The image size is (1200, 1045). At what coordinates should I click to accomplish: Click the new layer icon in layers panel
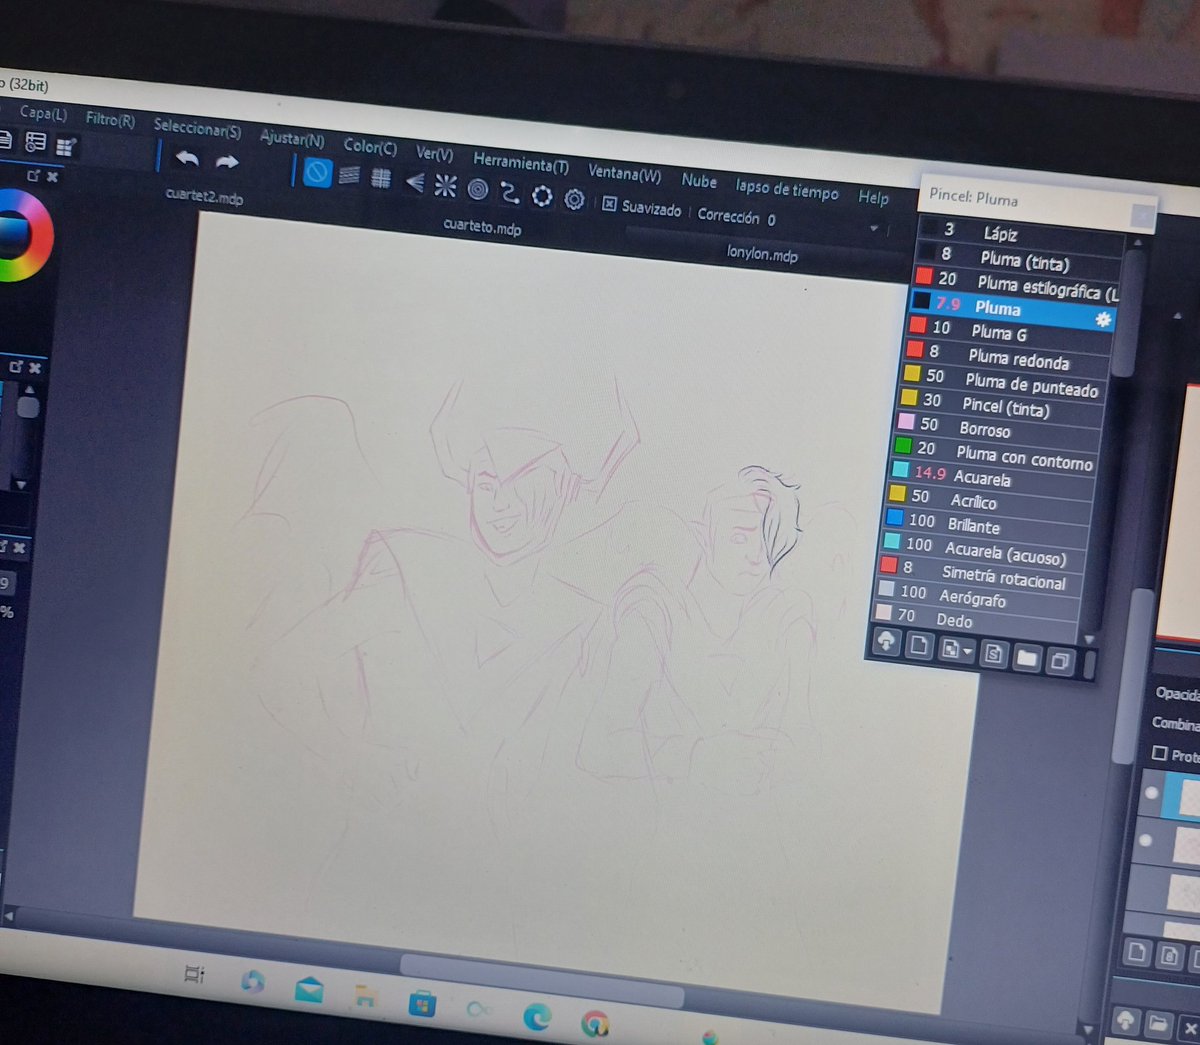point(1136,952)
